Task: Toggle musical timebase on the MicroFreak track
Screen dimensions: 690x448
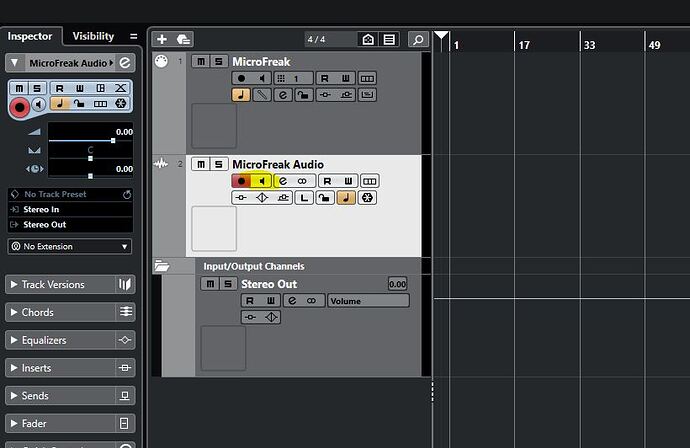Action: (x=241, y=95)
